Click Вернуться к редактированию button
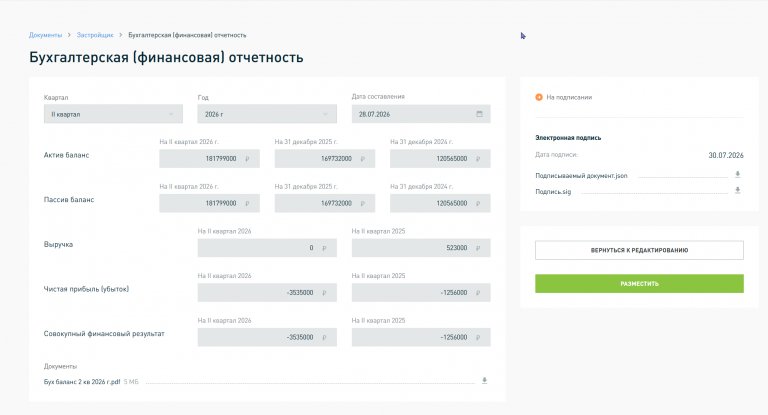 (x=639, y=250)
